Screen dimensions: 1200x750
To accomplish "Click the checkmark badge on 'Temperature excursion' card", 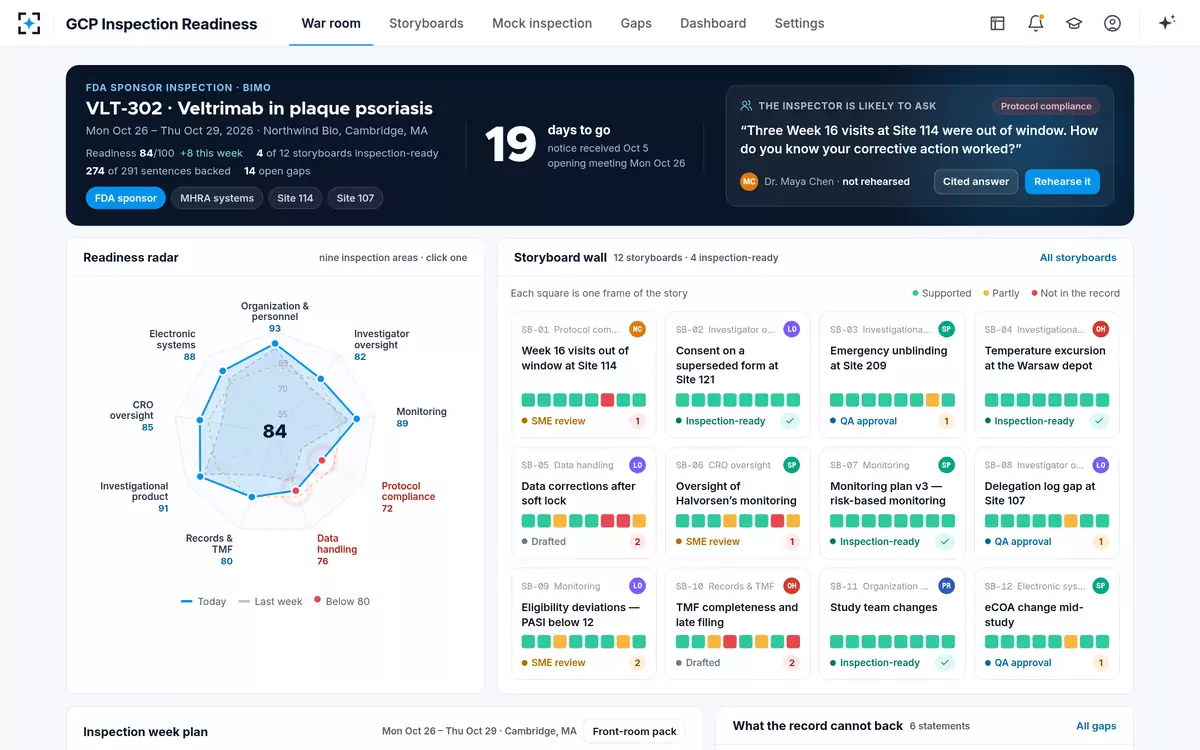I will 1100,421.
